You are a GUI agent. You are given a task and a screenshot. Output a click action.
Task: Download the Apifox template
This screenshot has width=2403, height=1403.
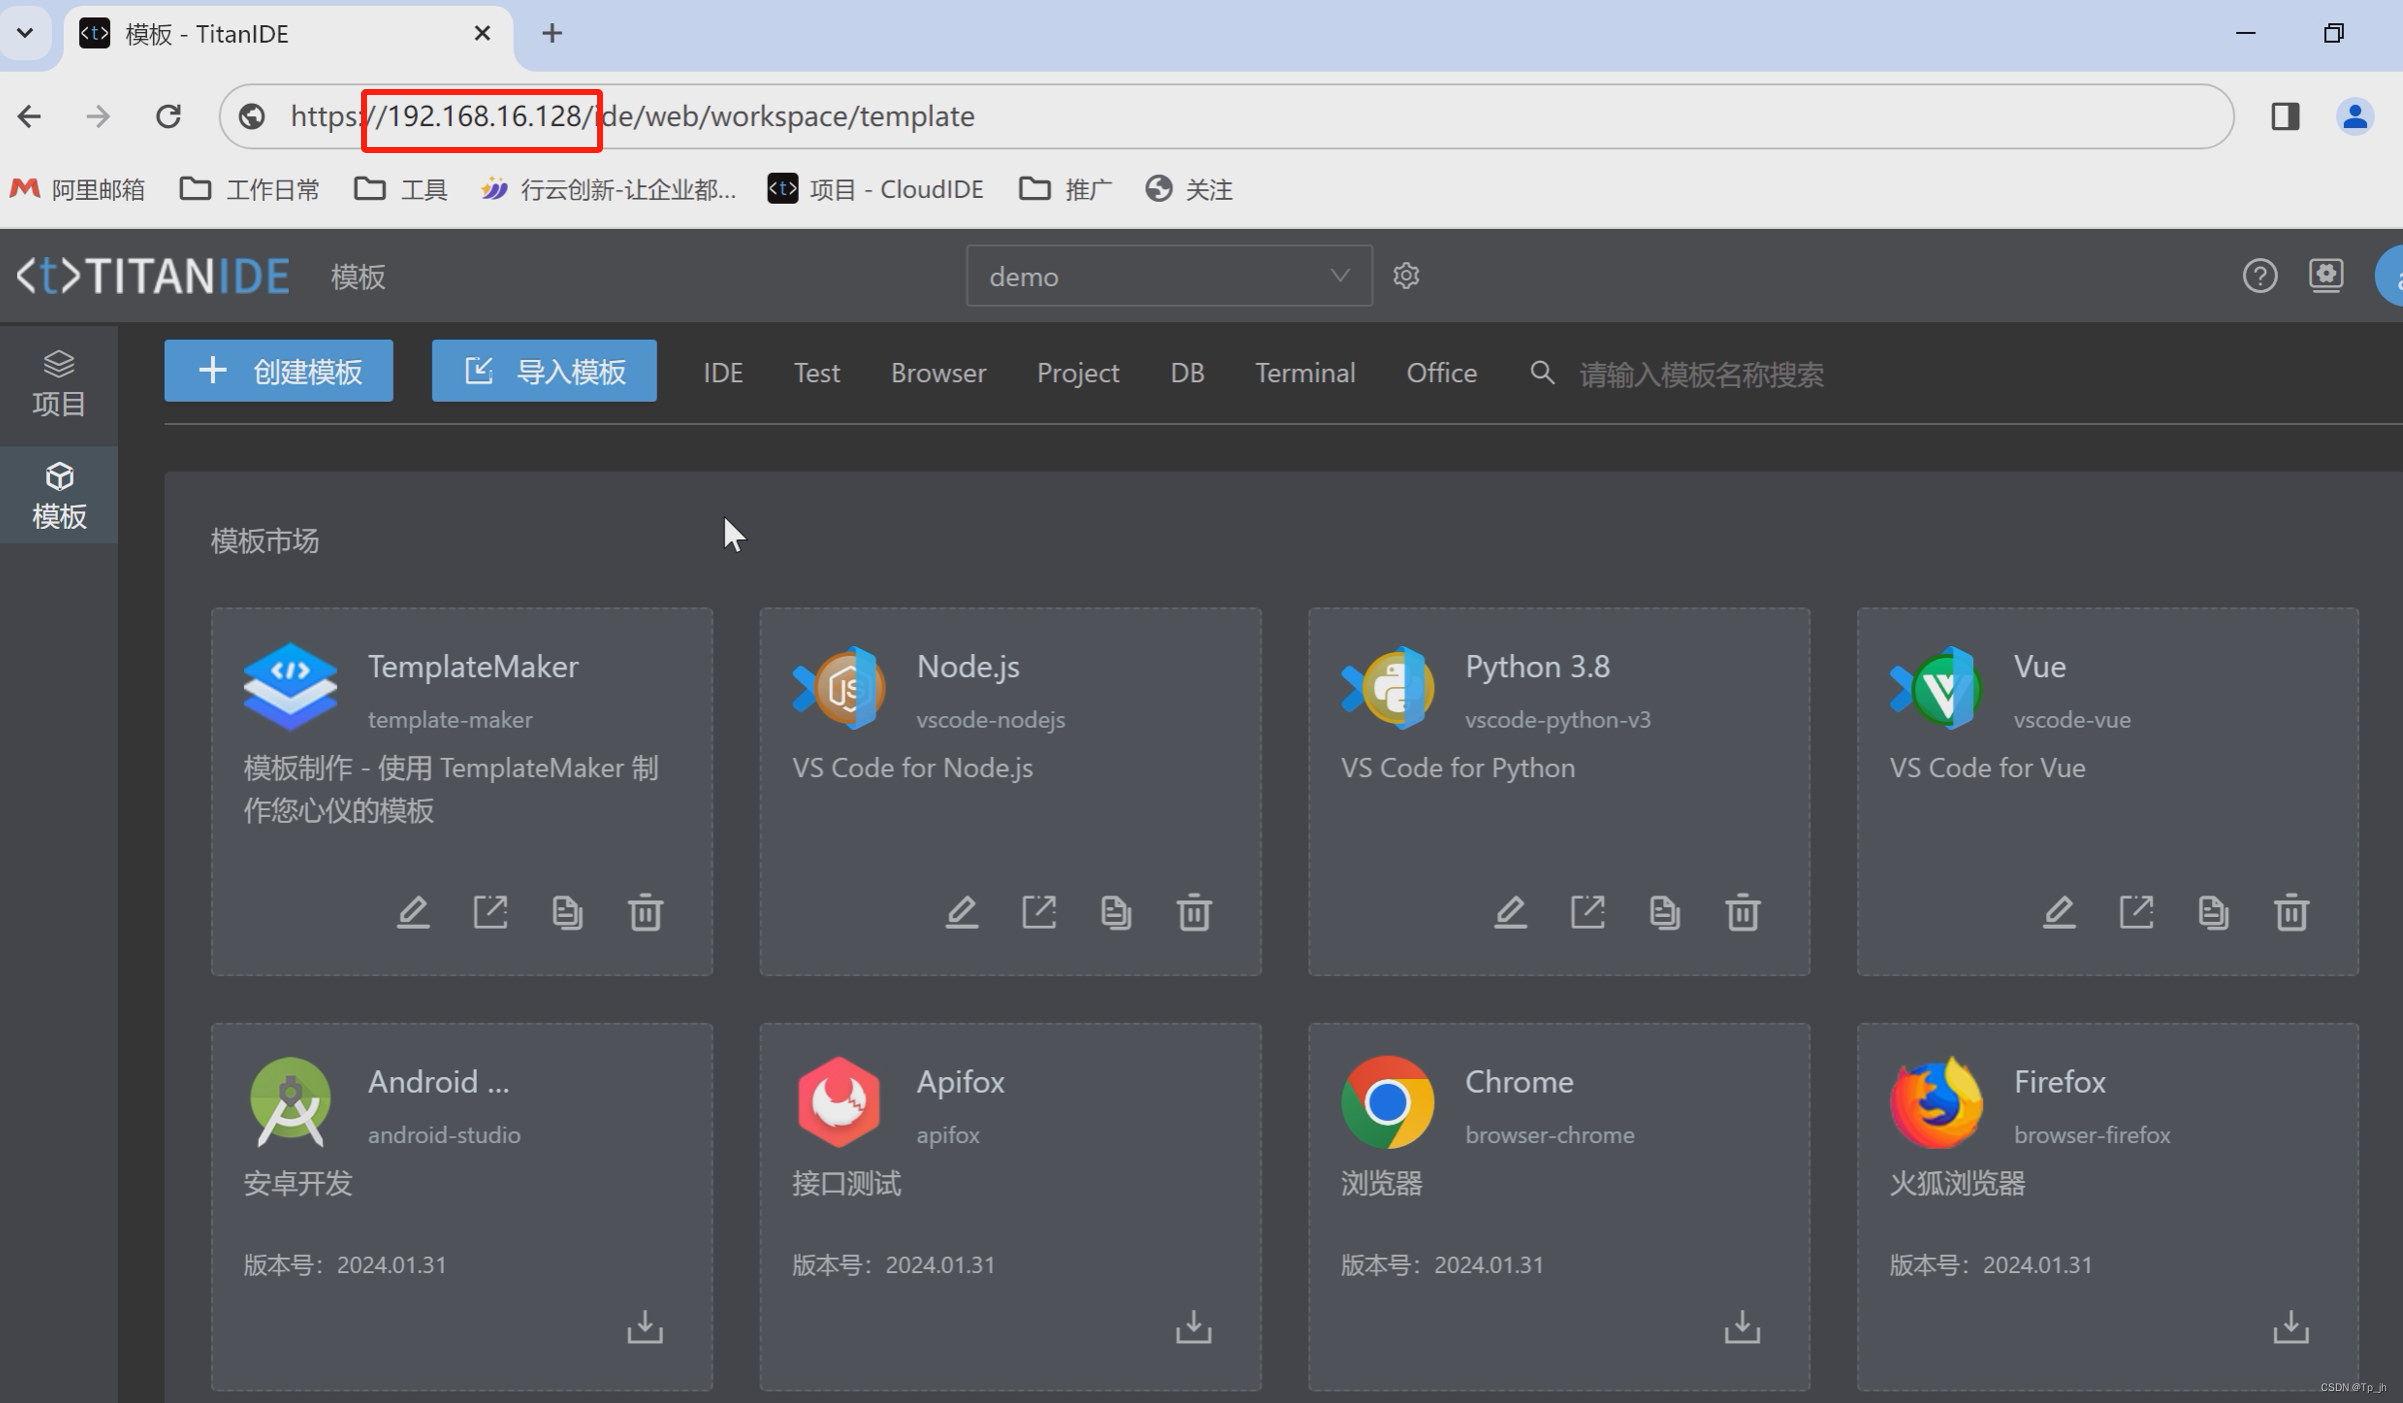coord(1194,1326)
